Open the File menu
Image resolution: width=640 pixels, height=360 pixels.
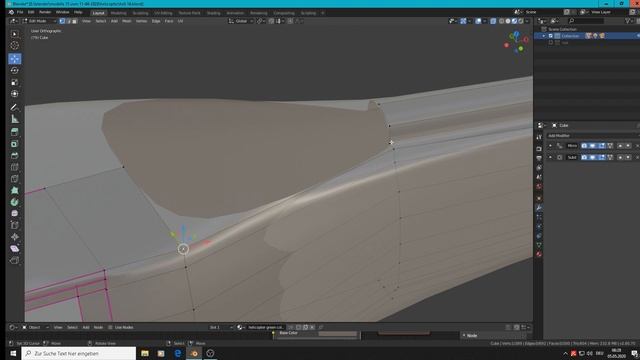pos(20,12)
